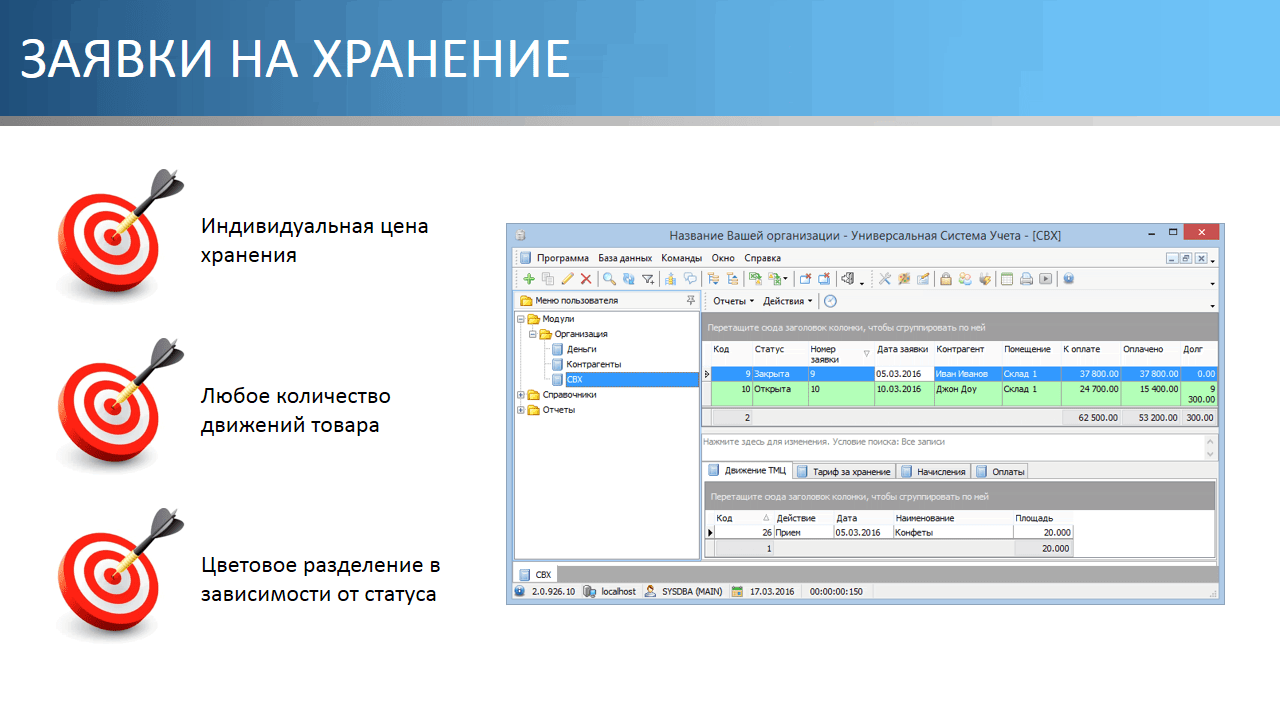Screen dimensions: 1280x720
Task: Open the База данных menu
Action: click(x=625, y=258)
